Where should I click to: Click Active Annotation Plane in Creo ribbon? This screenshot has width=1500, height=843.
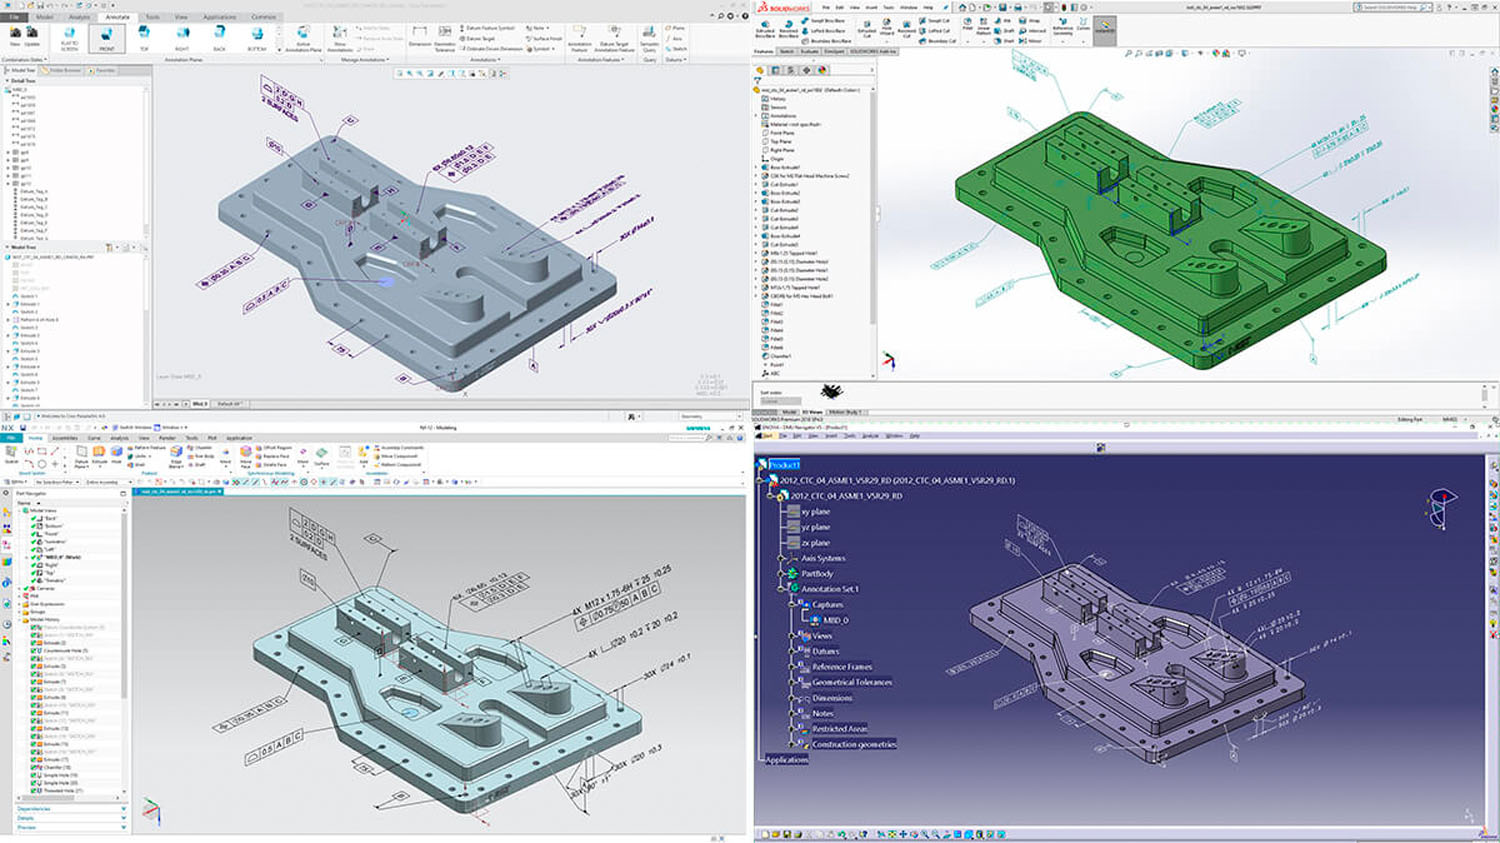tap(303, 40)
